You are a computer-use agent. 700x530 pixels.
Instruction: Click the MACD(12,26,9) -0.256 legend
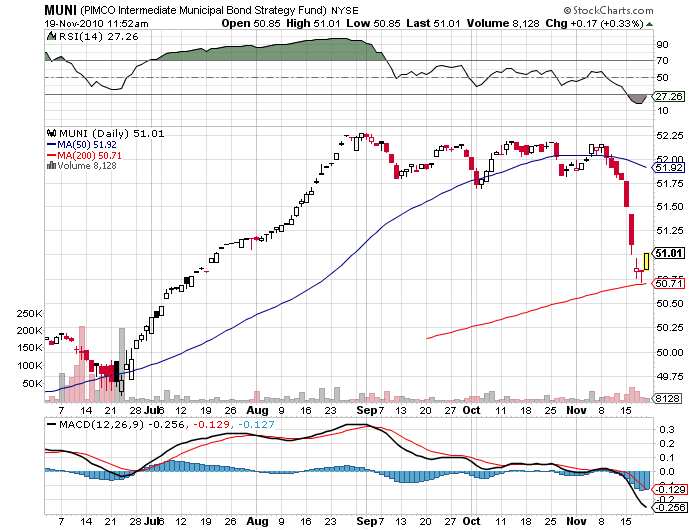pos(116,424)
